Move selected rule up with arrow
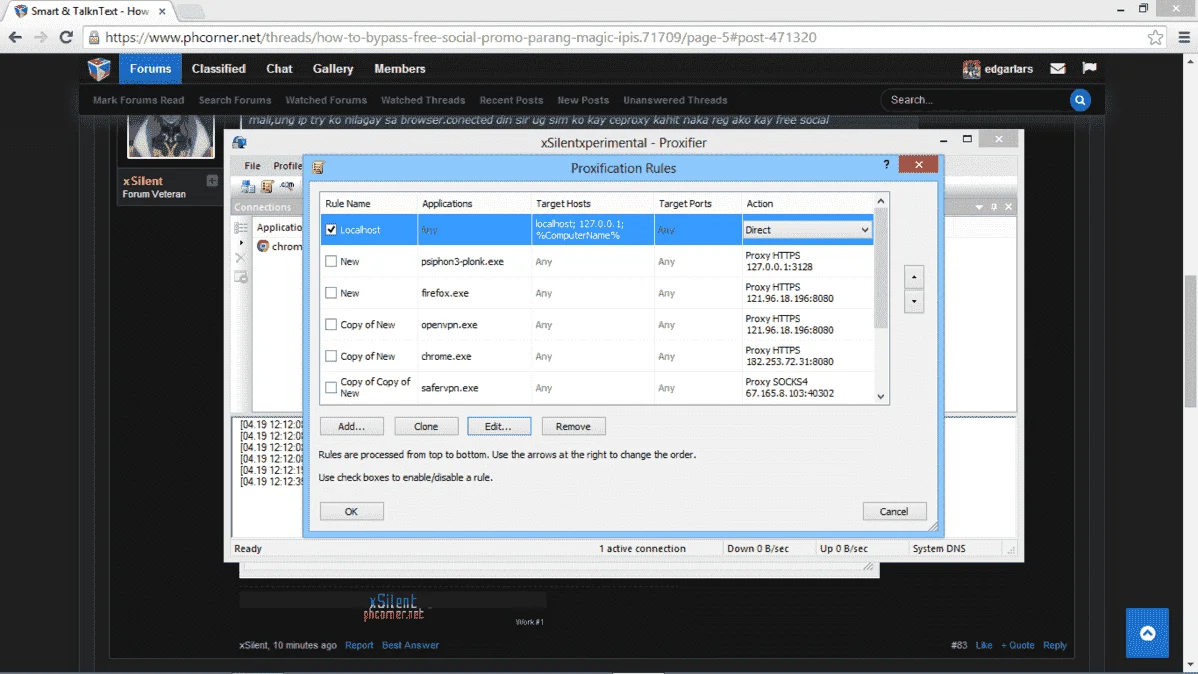The width and height of the screenshot is (1198, 674). click(x=914, y=277)
